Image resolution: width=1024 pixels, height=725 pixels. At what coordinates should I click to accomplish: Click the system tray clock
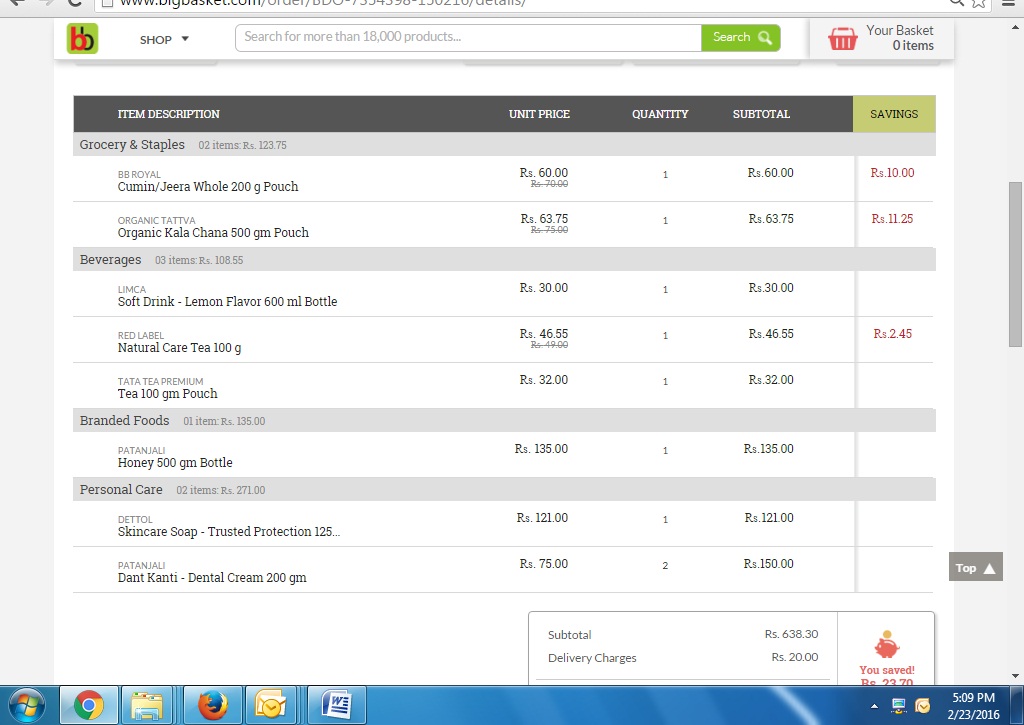973,706
